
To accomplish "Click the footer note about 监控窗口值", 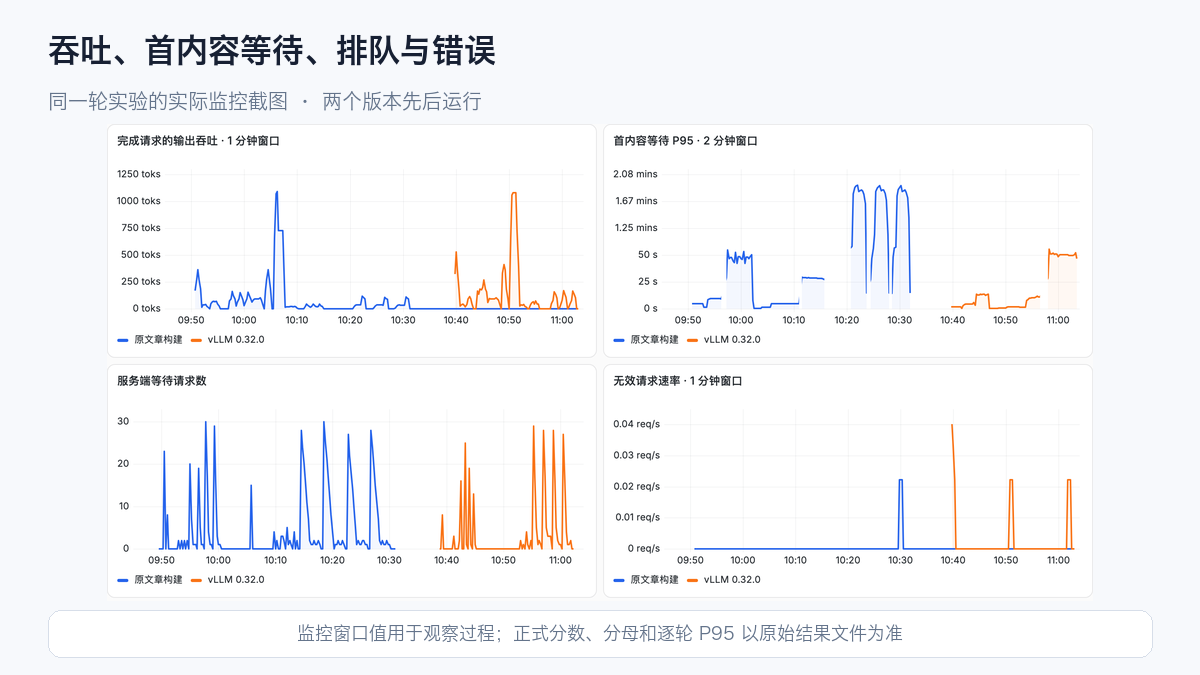I will [x=600, y=633].
